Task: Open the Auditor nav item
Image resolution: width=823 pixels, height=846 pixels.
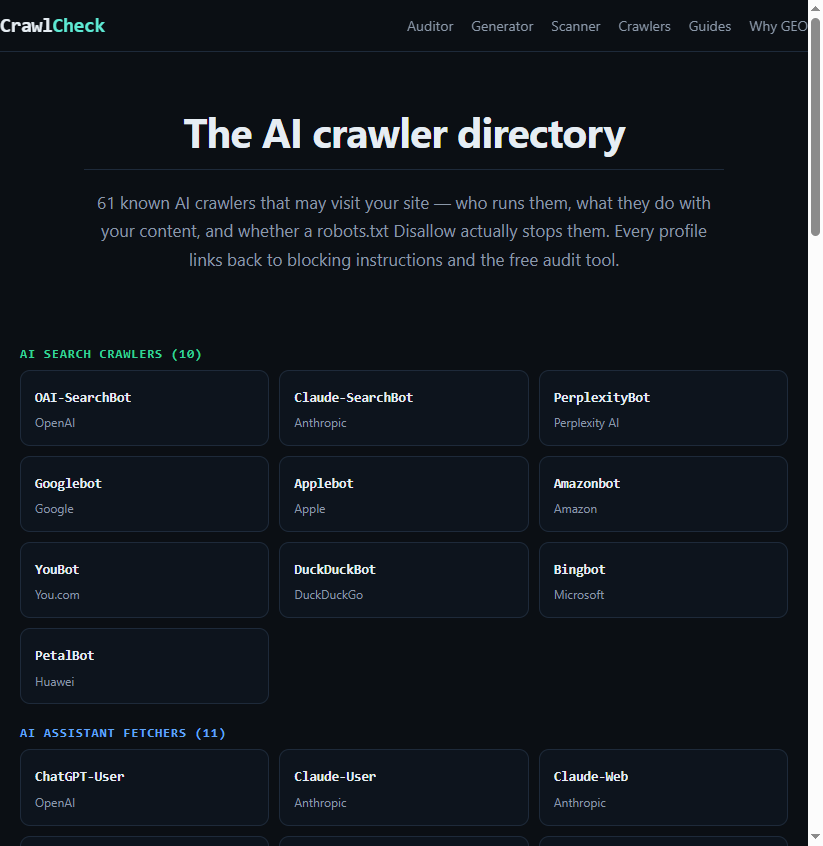Action: 430,26
